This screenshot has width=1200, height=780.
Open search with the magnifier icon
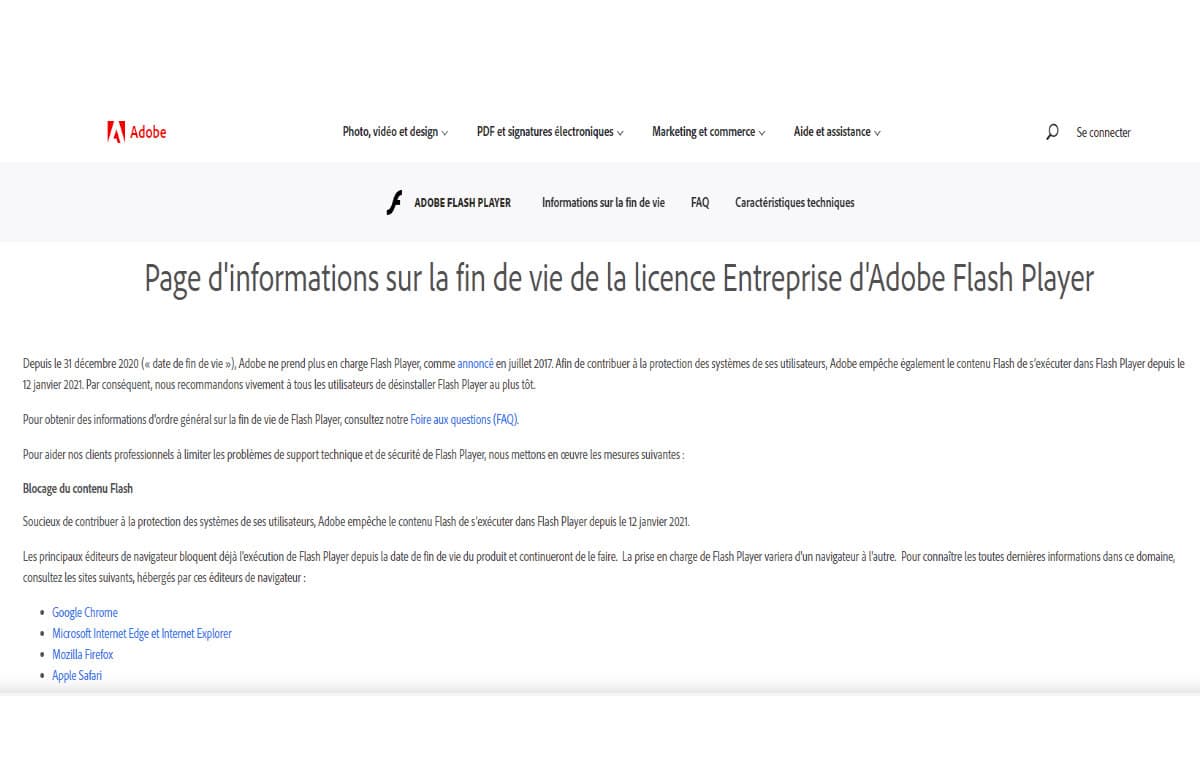pyautogui.click(x=1051, y=131)
